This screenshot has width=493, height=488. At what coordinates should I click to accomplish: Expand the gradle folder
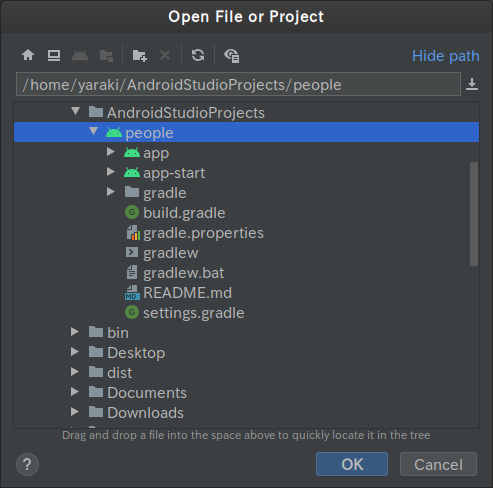pyautogui.click(x=111, y=192)
